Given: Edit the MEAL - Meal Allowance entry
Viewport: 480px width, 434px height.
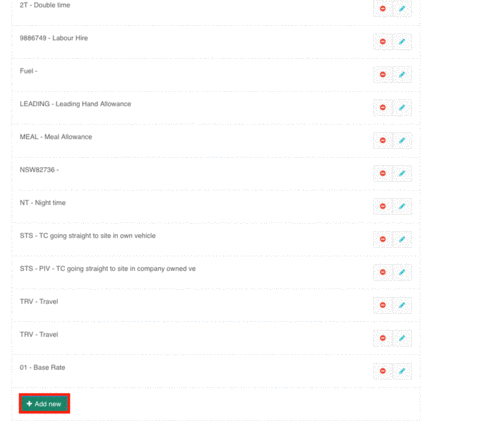Looking at the screenshot, I should click(402, 140).
